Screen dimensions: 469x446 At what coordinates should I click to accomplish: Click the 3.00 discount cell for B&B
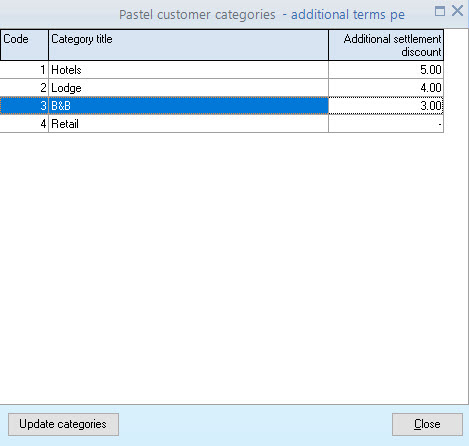[386, 106]
